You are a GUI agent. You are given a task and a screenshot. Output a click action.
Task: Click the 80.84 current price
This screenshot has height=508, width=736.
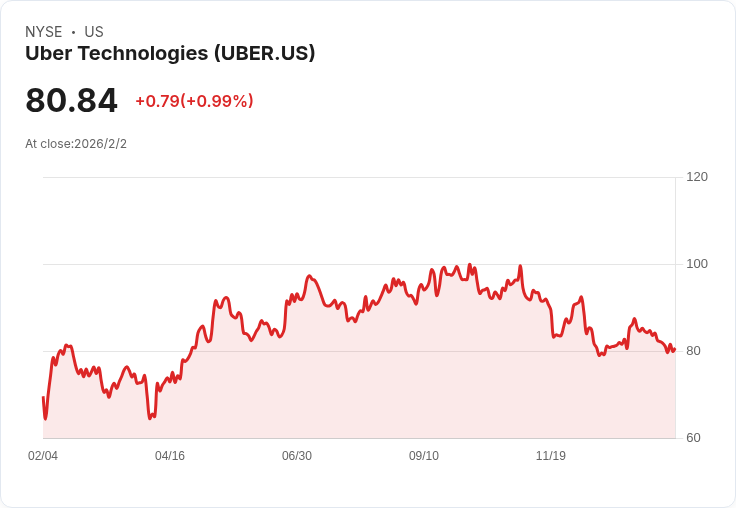click(71, 101)
